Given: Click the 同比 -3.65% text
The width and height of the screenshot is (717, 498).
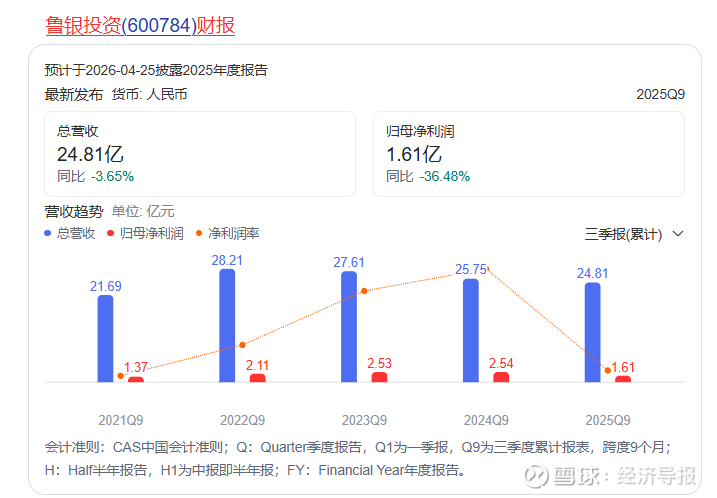Looking at the screenshot, I should (95, 176).
